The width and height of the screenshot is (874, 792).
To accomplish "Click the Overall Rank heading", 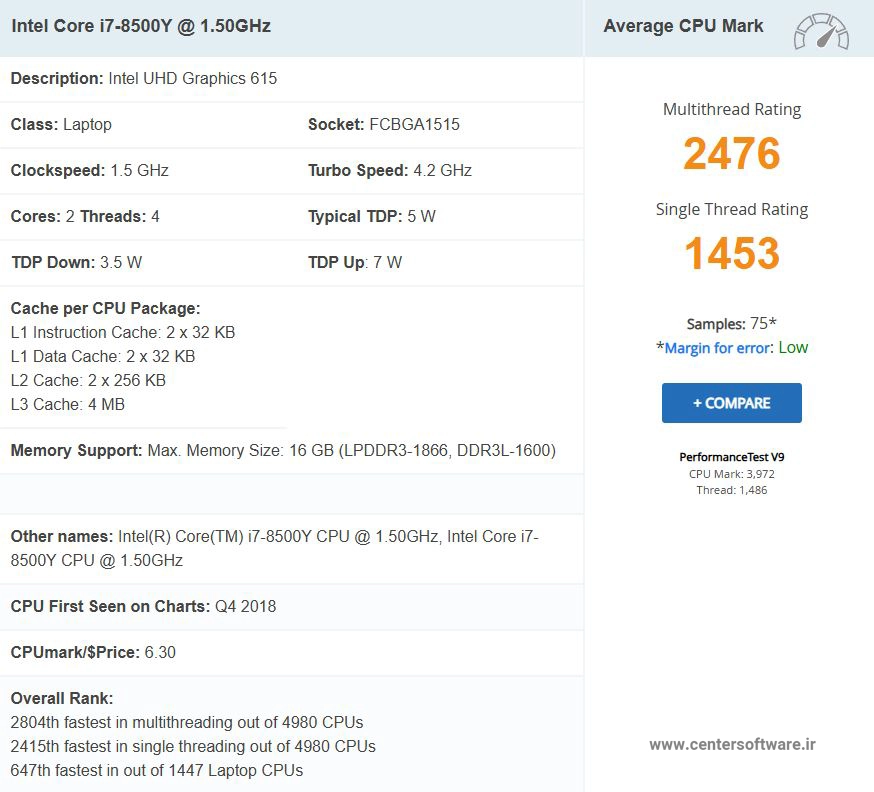I will coord(62,698).
